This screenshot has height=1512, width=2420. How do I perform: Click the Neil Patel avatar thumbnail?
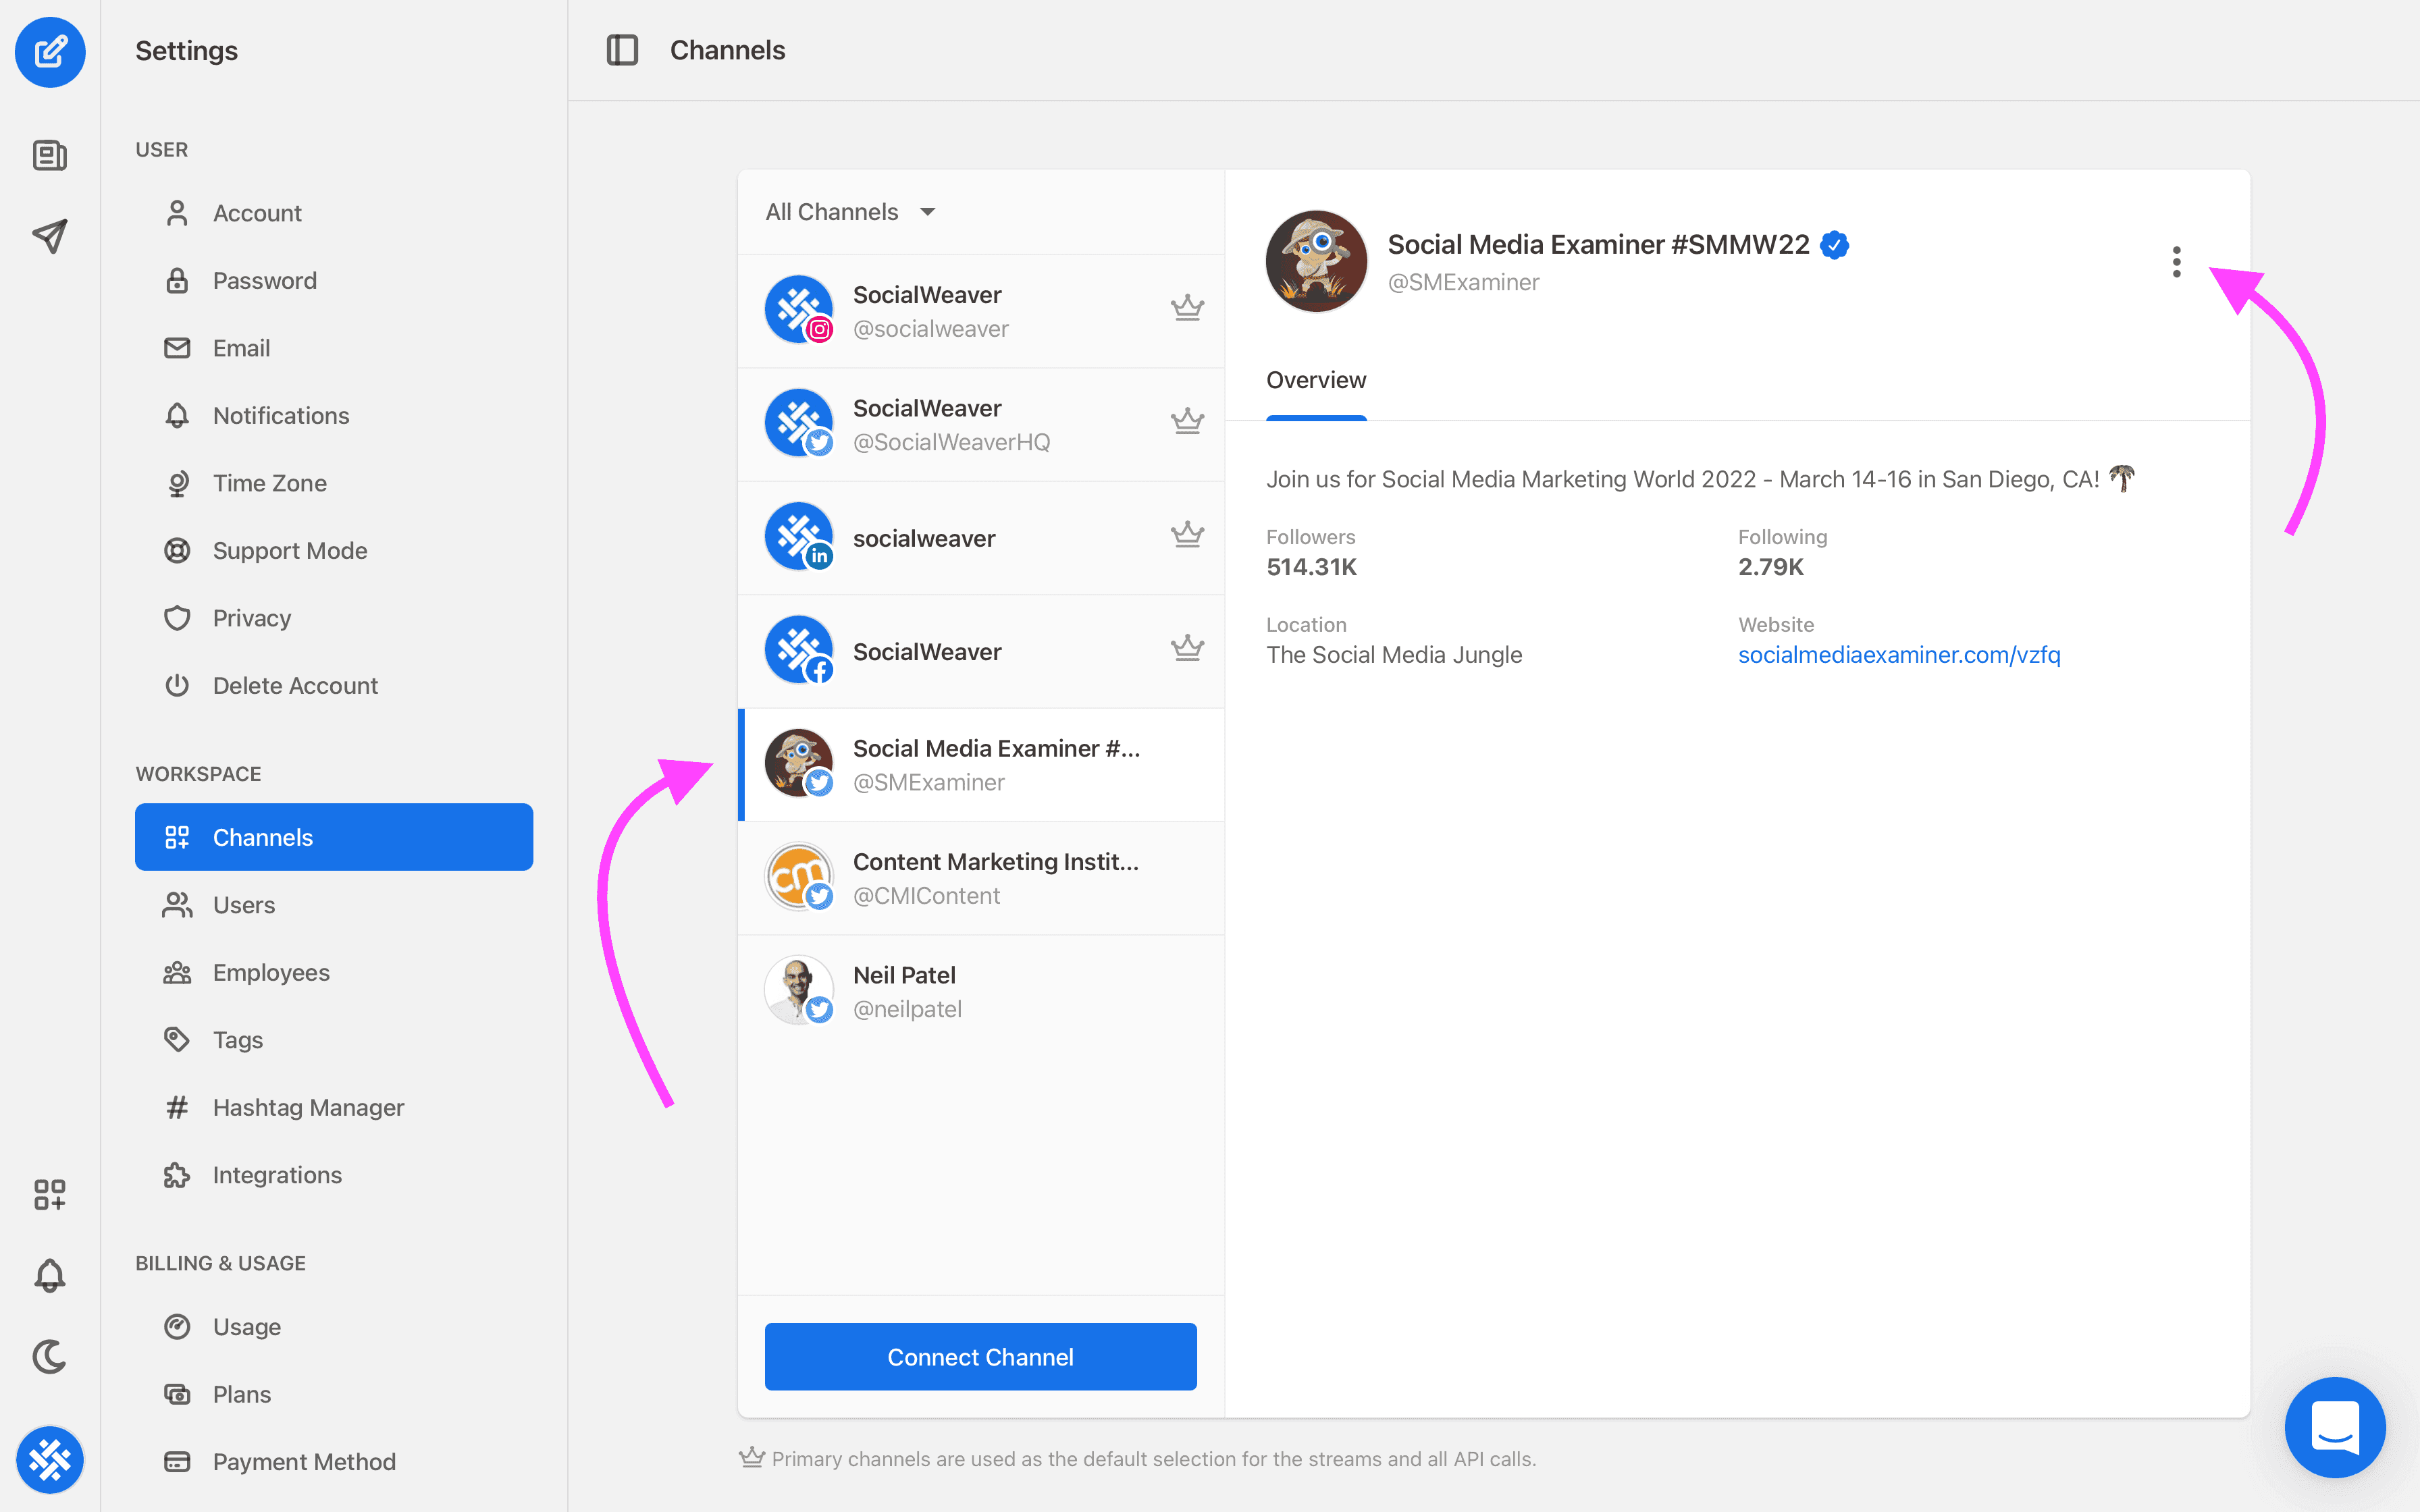(799, 990)
